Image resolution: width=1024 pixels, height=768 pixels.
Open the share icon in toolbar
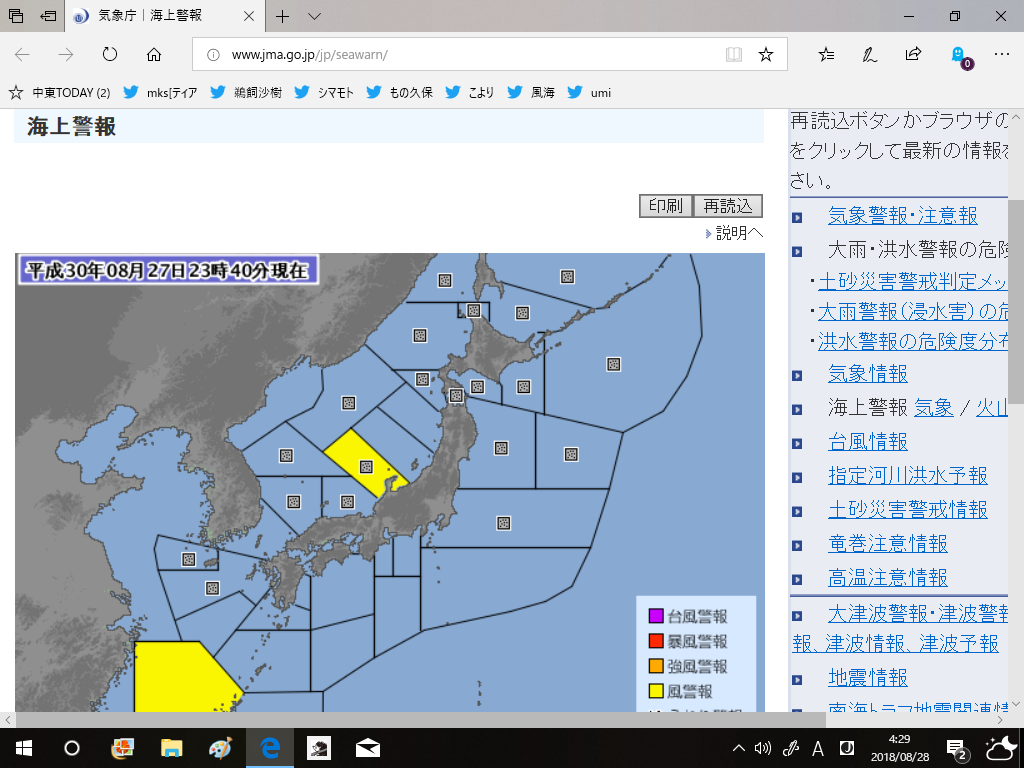[913, 54]
